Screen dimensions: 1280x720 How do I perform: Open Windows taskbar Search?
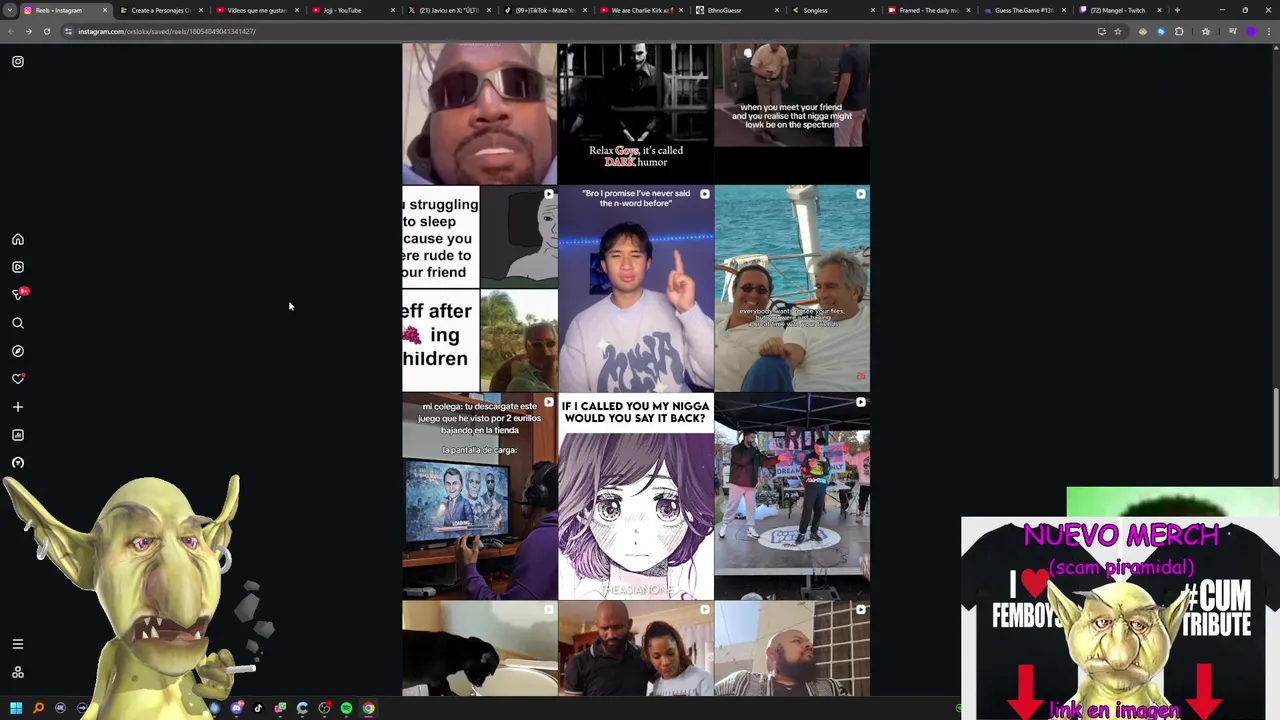(x=38, y=708)
